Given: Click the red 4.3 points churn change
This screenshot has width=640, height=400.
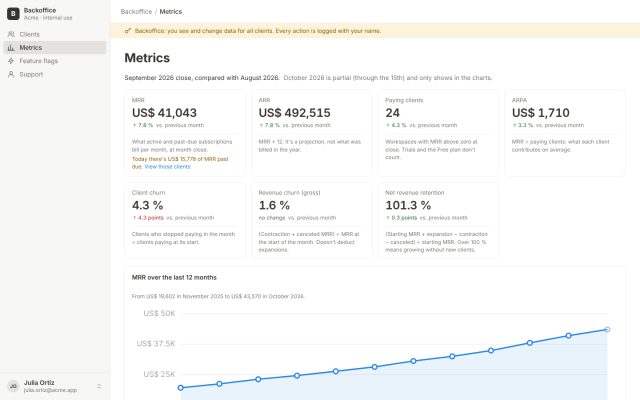Looking at the screenshot, I should pos(148,218).
